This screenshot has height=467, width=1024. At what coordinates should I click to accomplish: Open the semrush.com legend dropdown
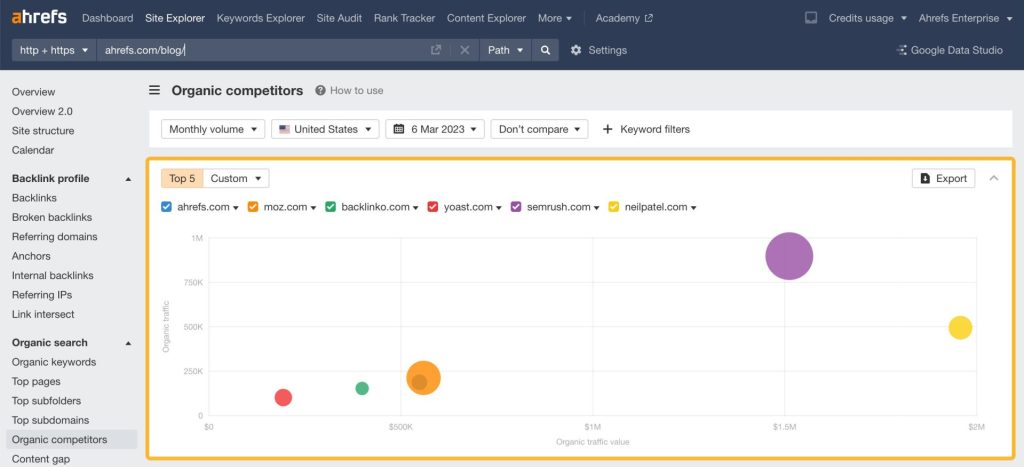pyautogui.click(x=596, y=208)
